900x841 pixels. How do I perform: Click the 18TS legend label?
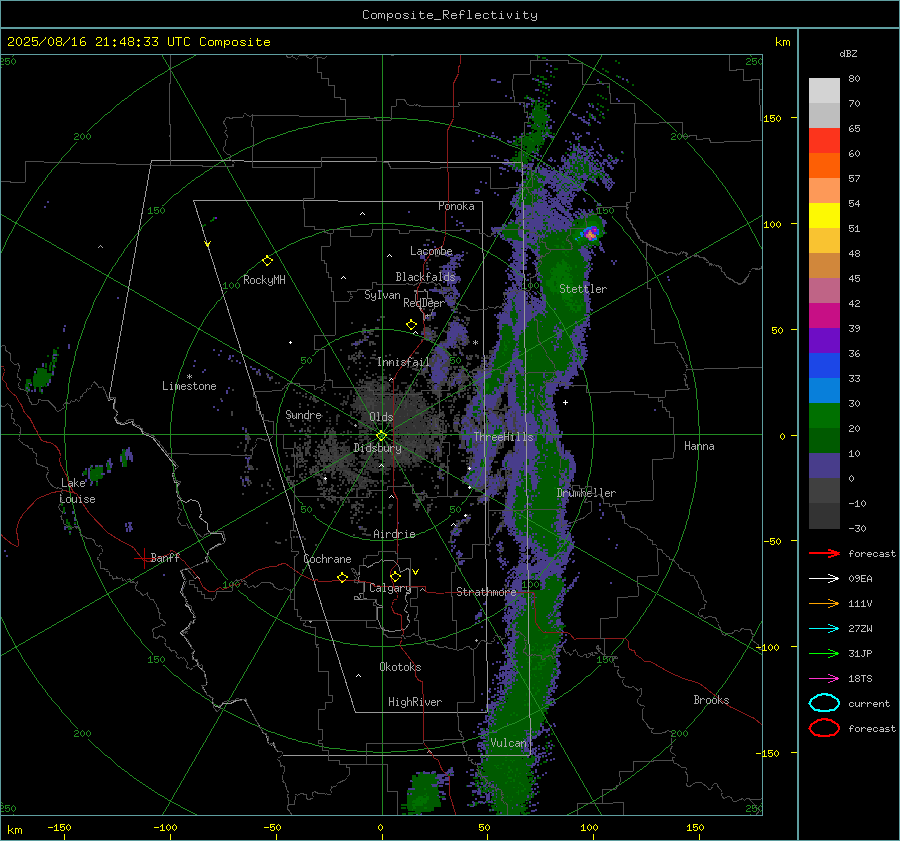coord(860,679)
